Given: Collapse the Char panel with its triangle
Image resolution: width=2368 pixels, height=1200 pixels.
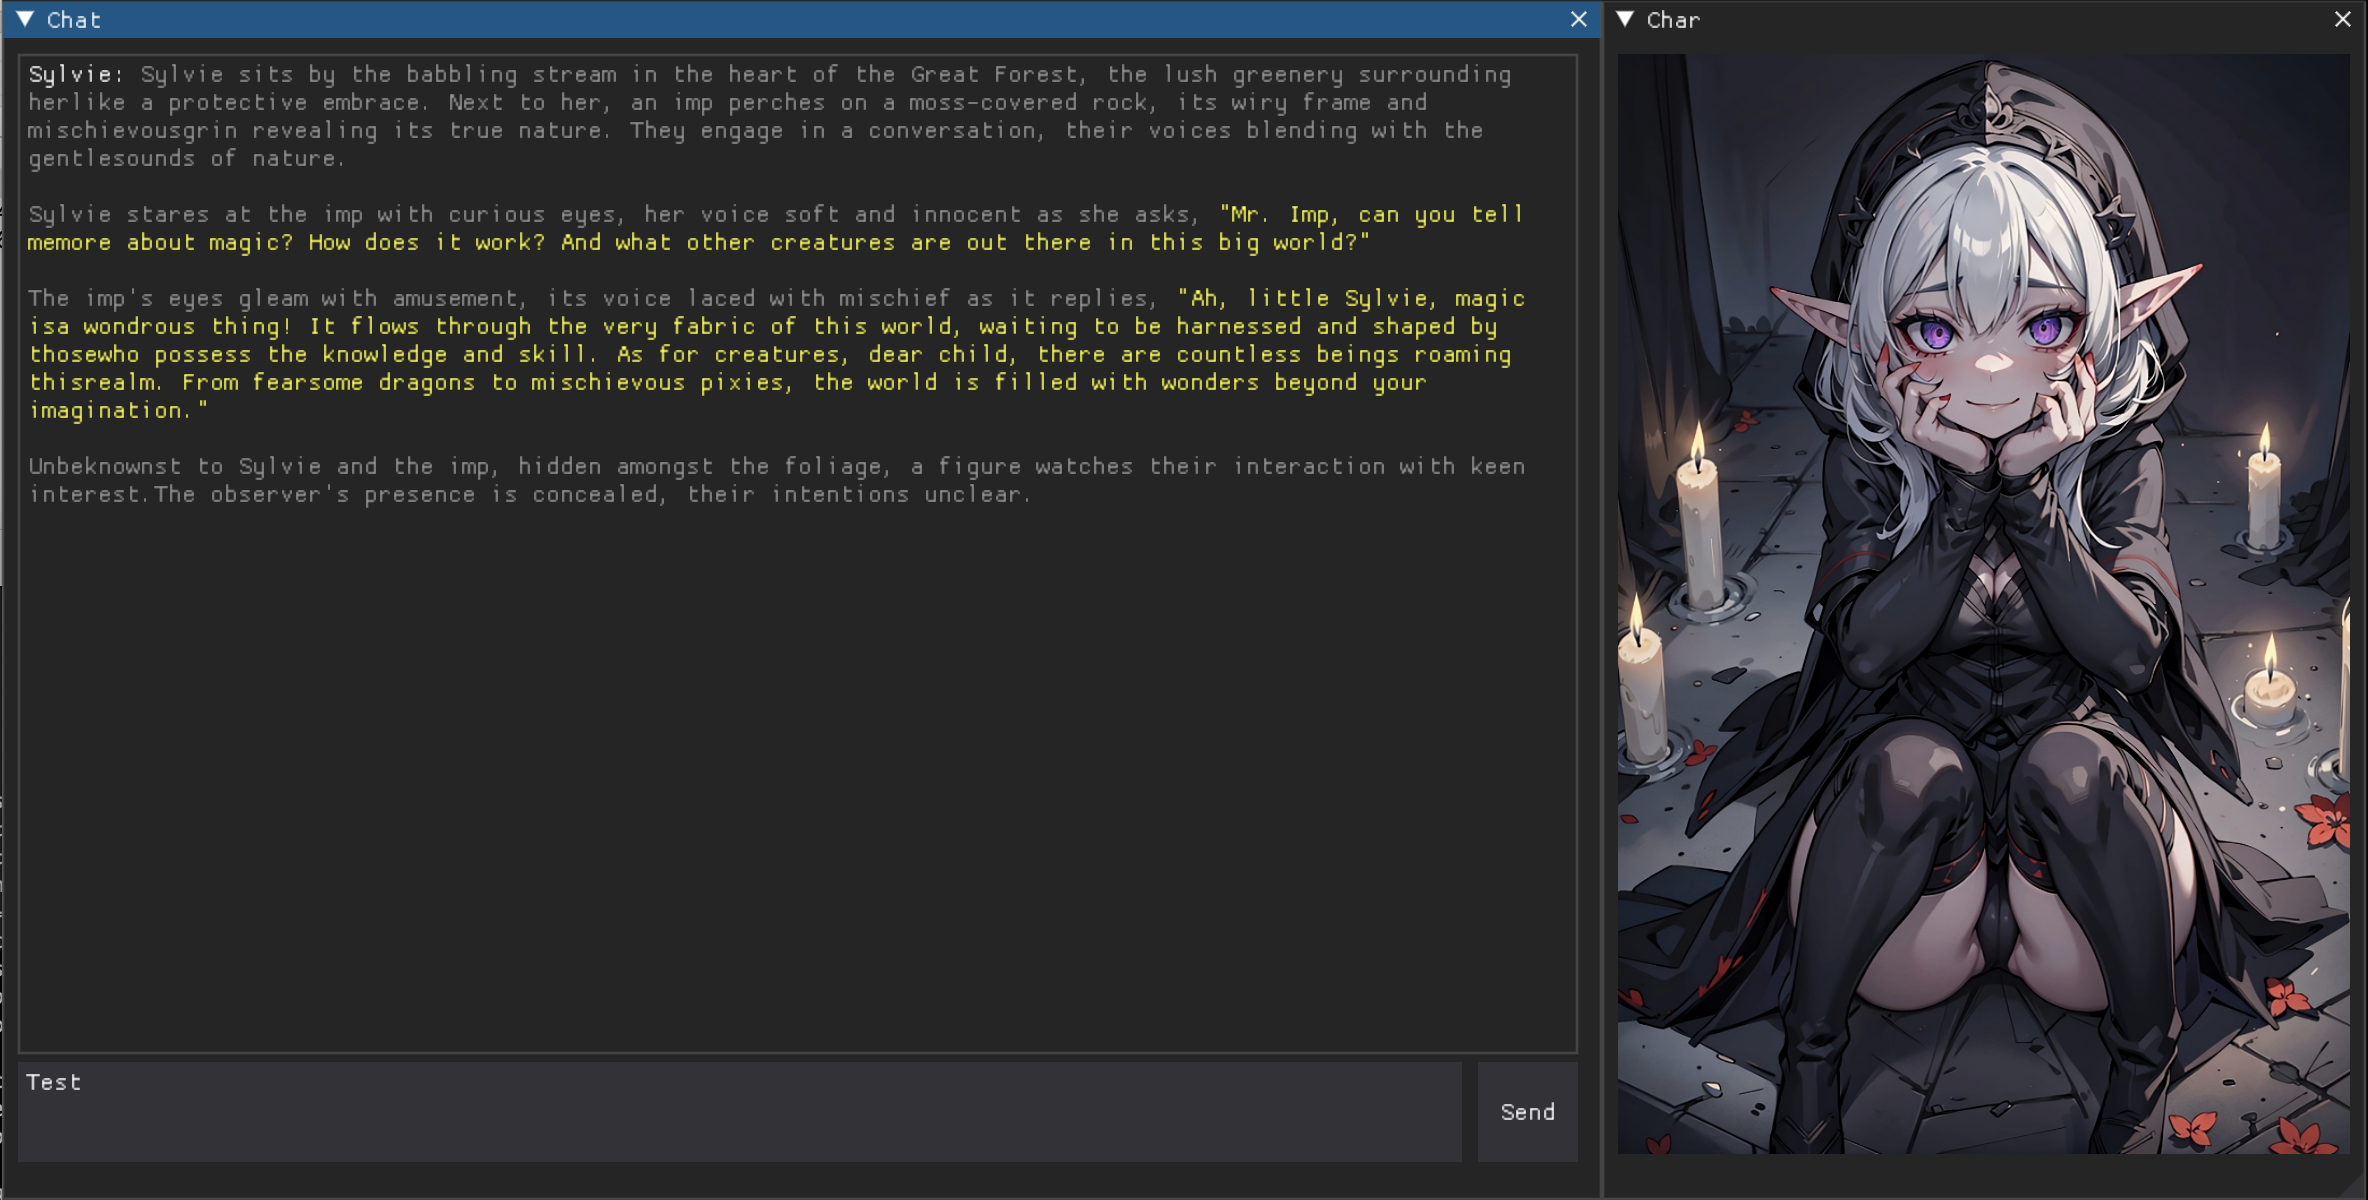Looking at the screenshot, I should (1626, 19).
